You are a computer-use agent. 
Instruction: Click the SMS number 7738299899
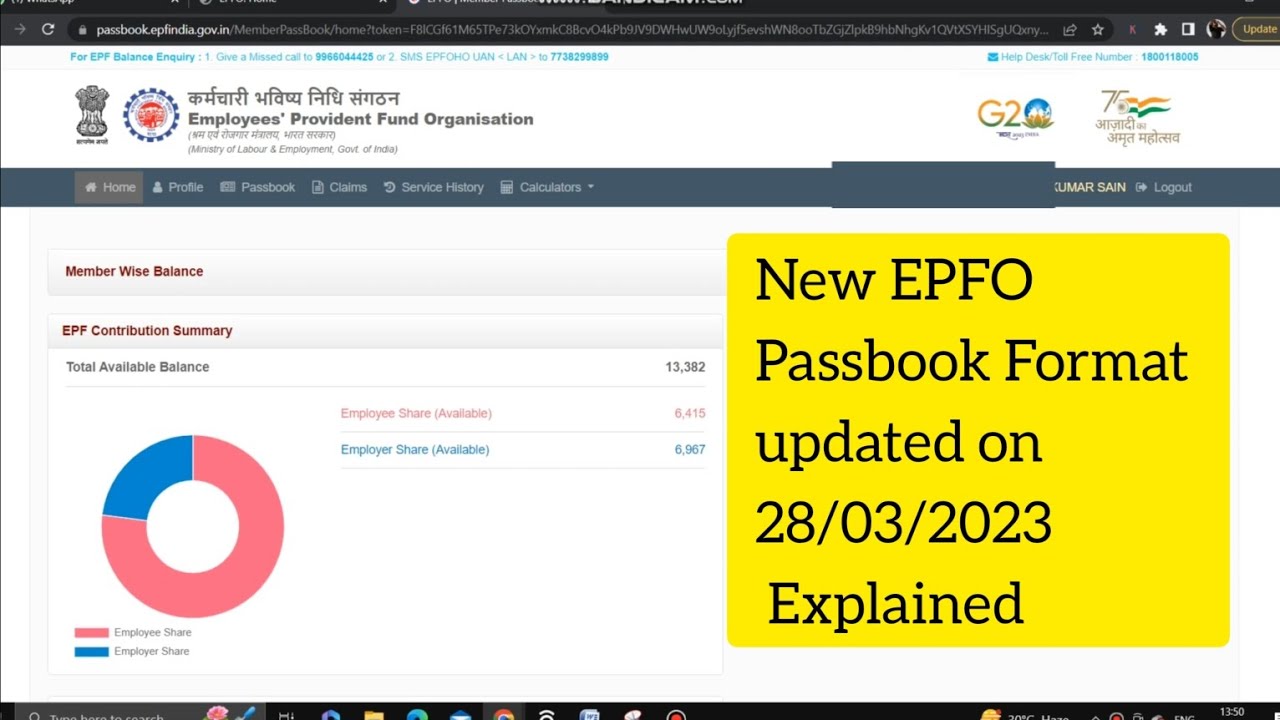click(x=579, y=57)
